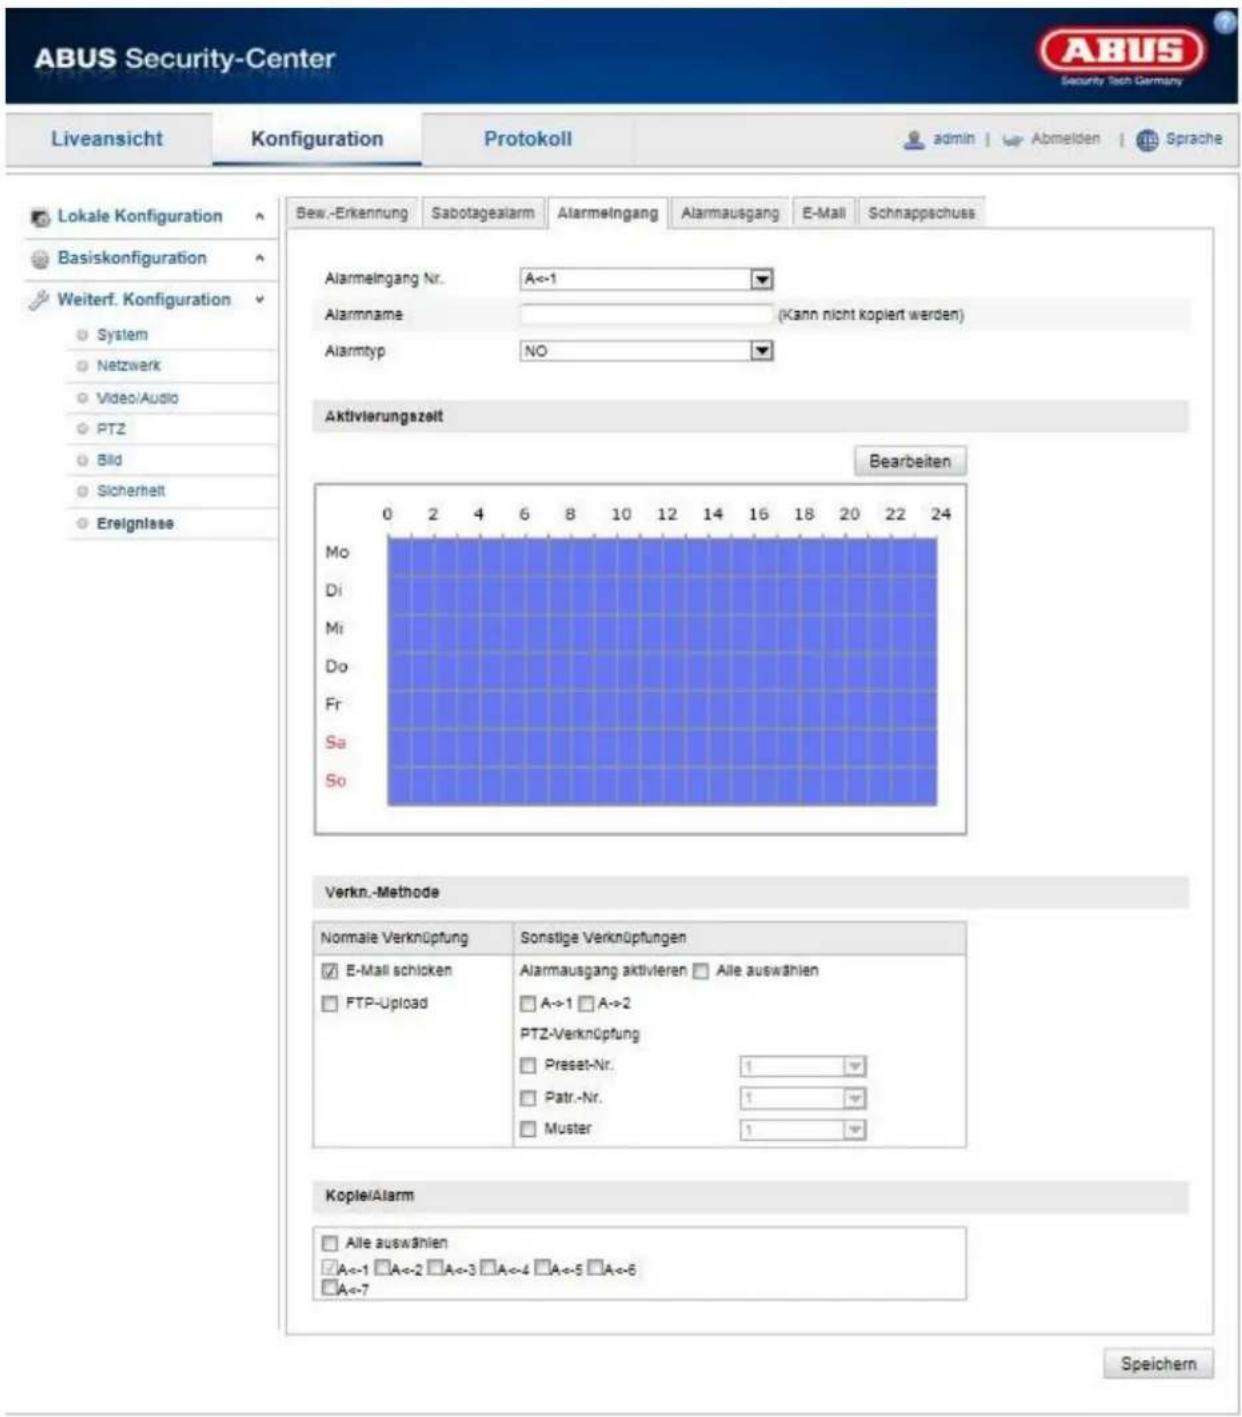
Task: Click the Basiskonfiguration gear icon
Action: click(x=40, y=259)
